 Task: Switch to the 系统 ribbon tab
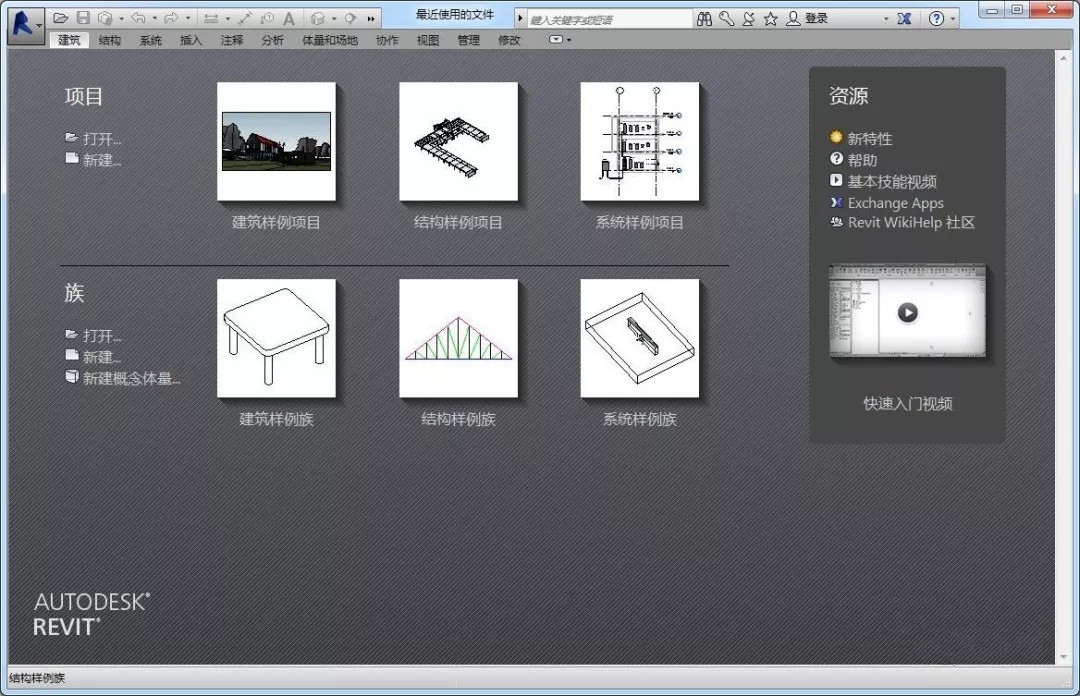click(x=151, y=41)
